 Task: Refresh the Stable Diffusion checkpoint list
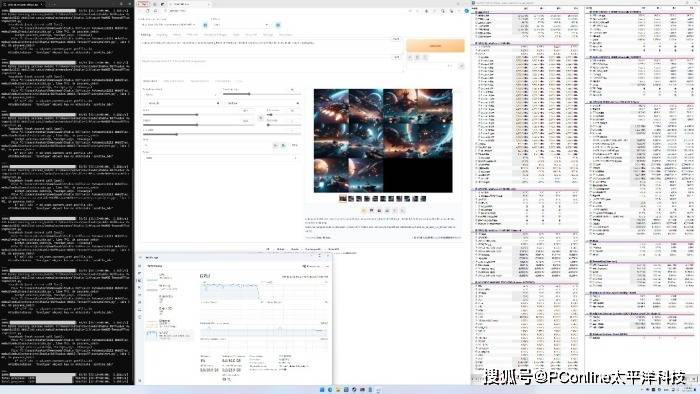205,25
